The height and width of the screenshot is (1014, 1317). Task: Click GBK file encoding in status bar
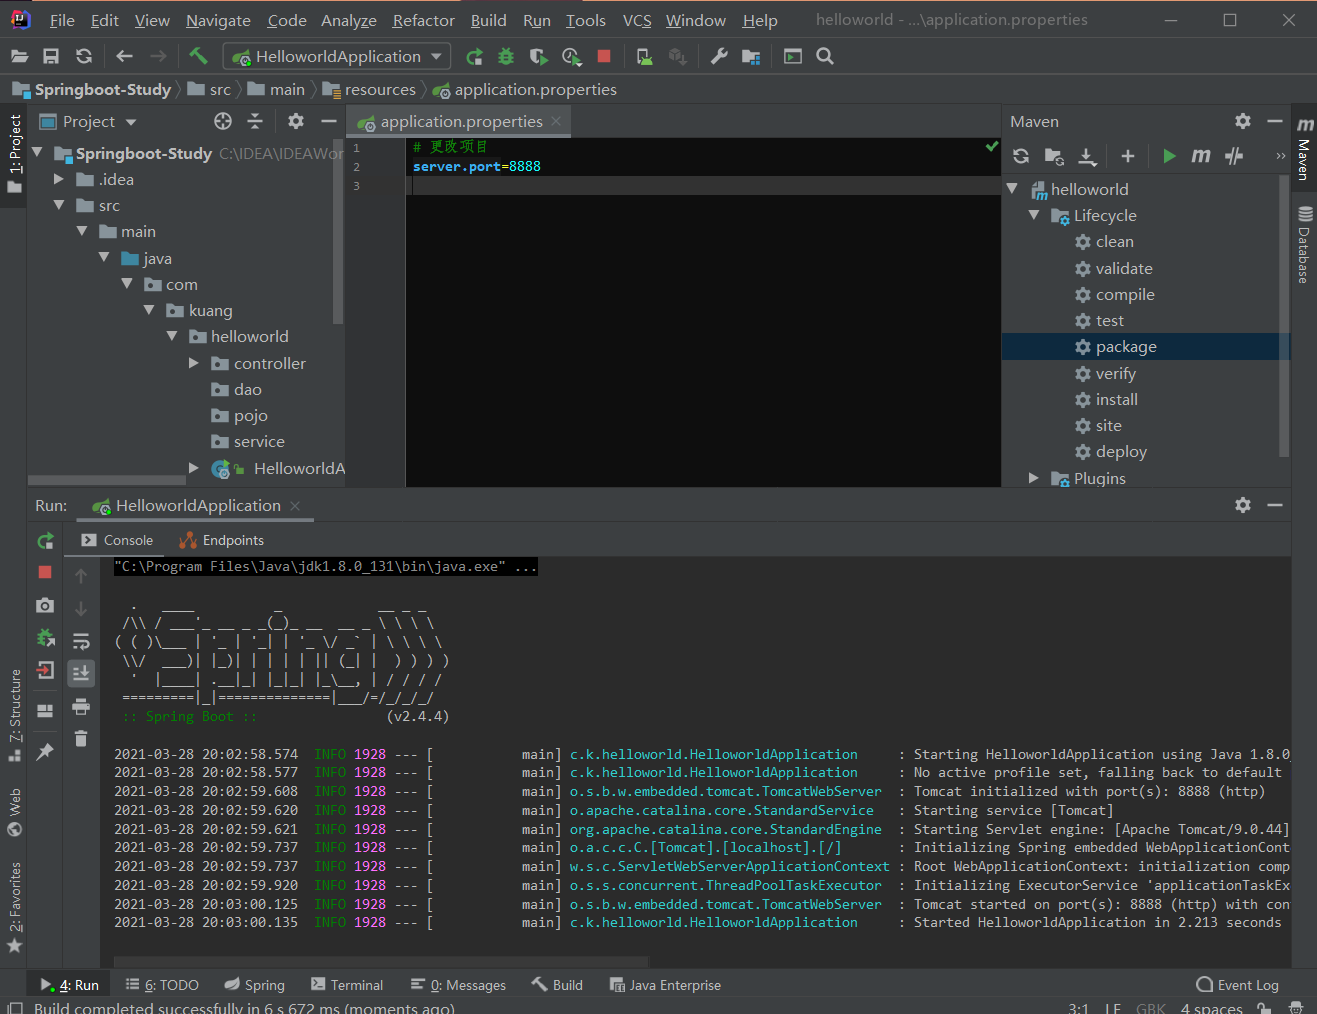(x=1151, y=1008)
